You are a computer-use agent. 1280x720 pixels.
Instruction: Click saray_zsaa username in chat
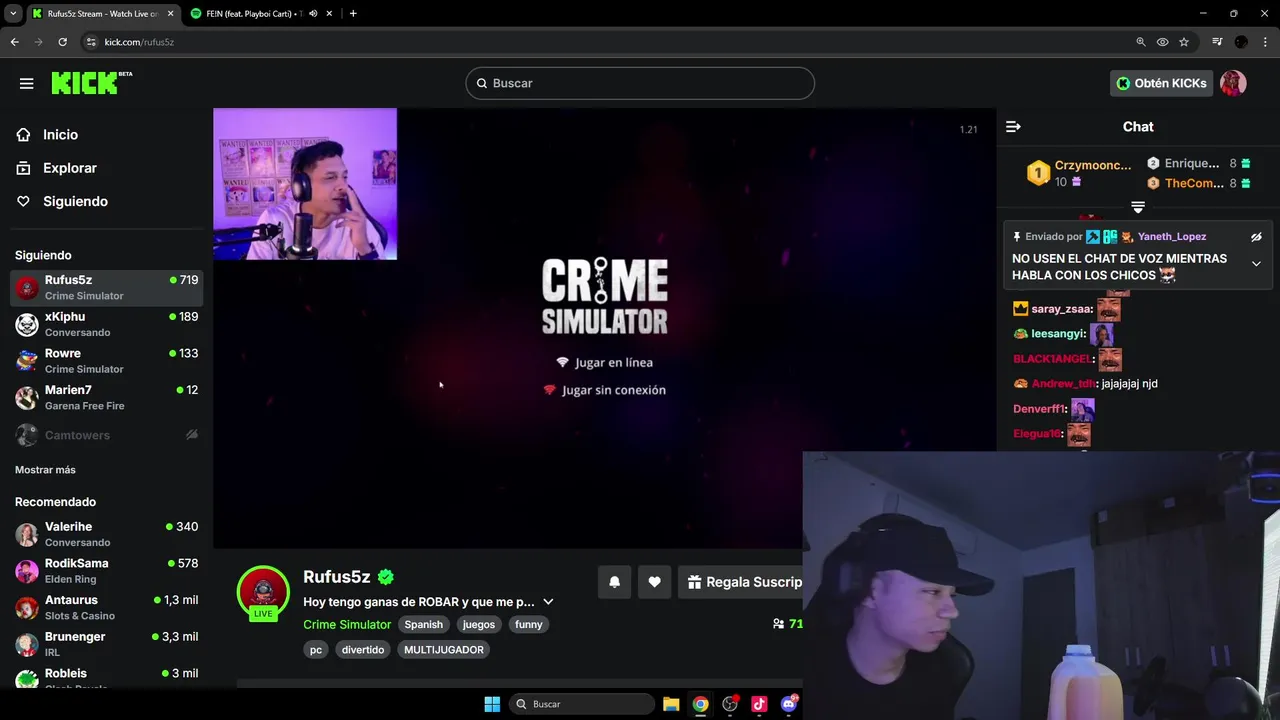click(1062, 309)
